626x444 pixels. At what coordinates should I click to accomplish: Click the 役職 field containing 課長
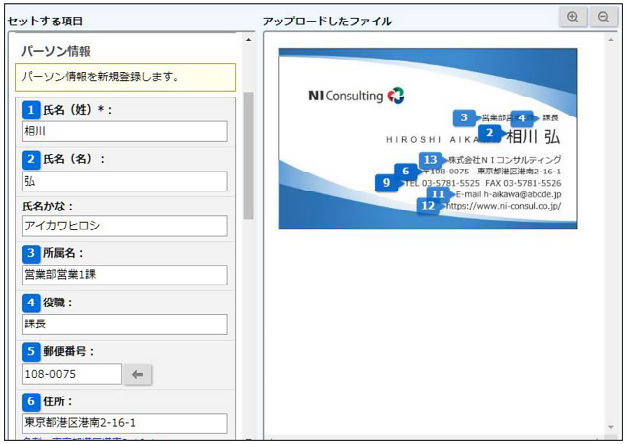[x=124, y=324]
